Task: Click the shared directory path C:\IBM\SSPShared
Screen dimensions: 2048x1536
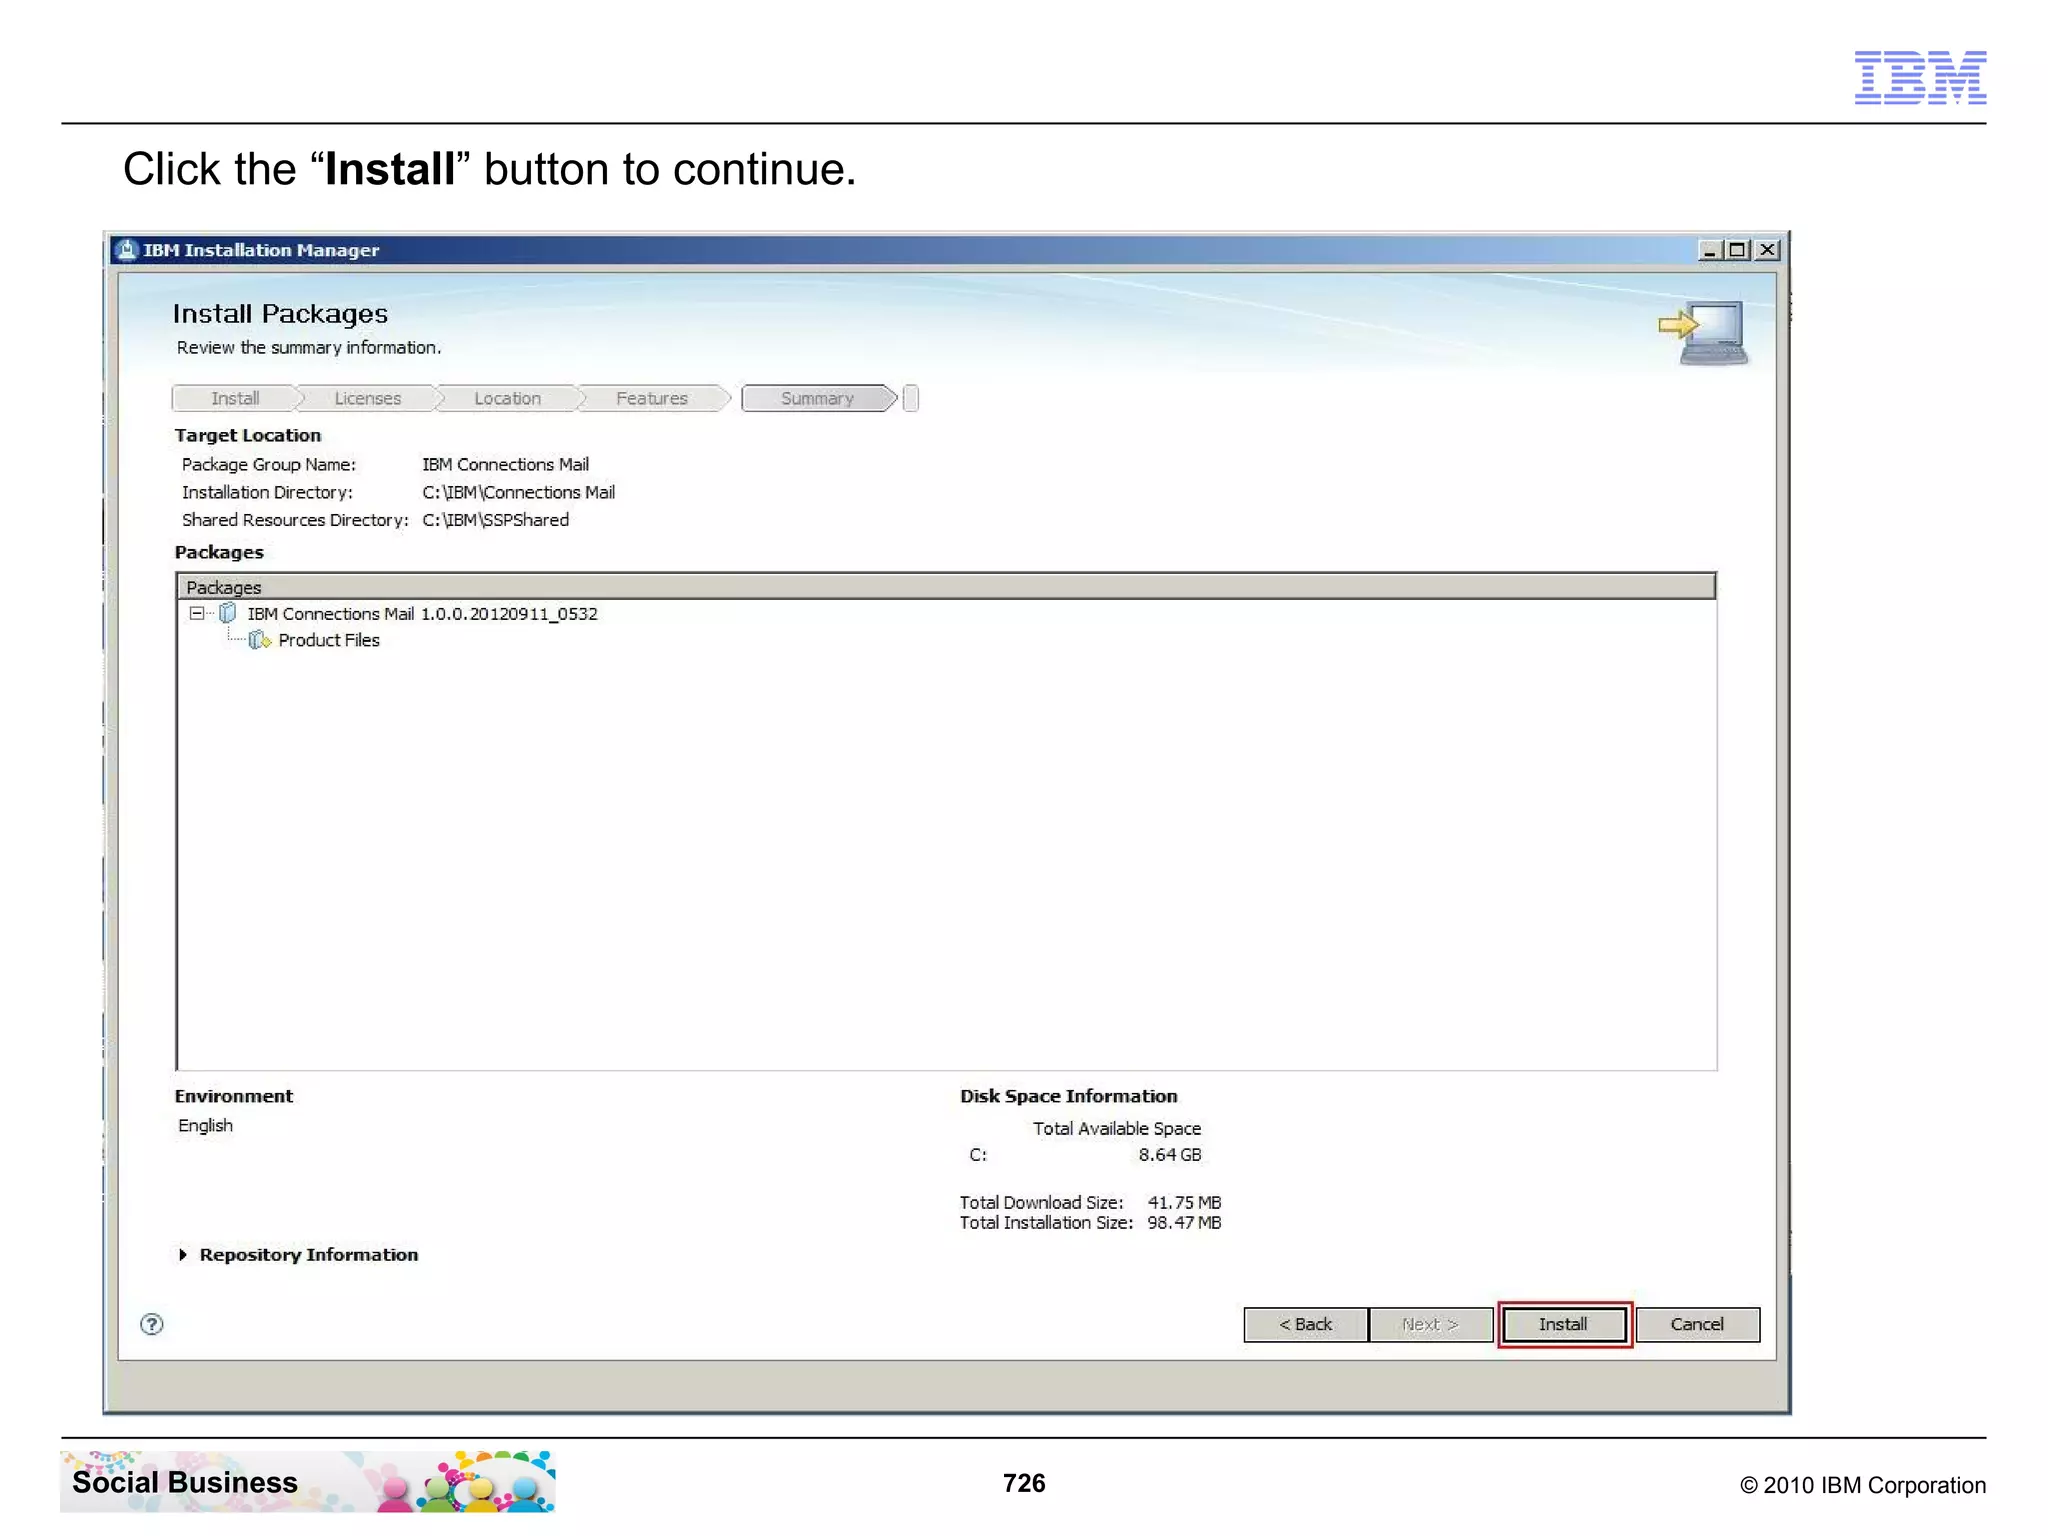Action: coord(495,520)
